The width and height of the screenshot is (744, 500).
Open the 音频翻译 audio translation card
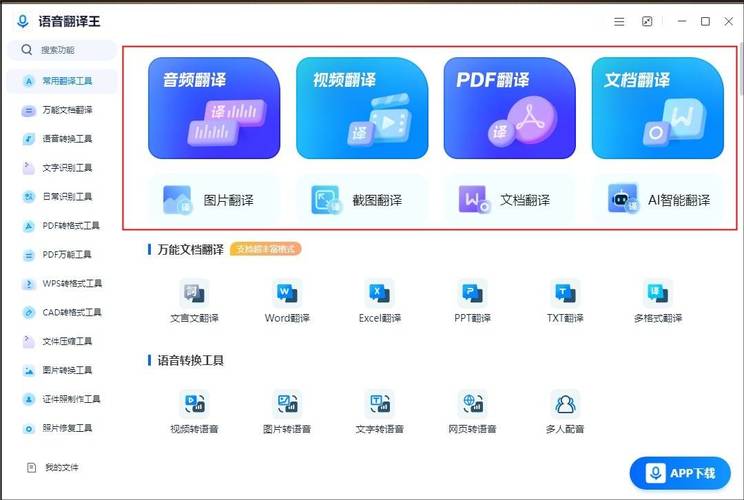[214, 108]
